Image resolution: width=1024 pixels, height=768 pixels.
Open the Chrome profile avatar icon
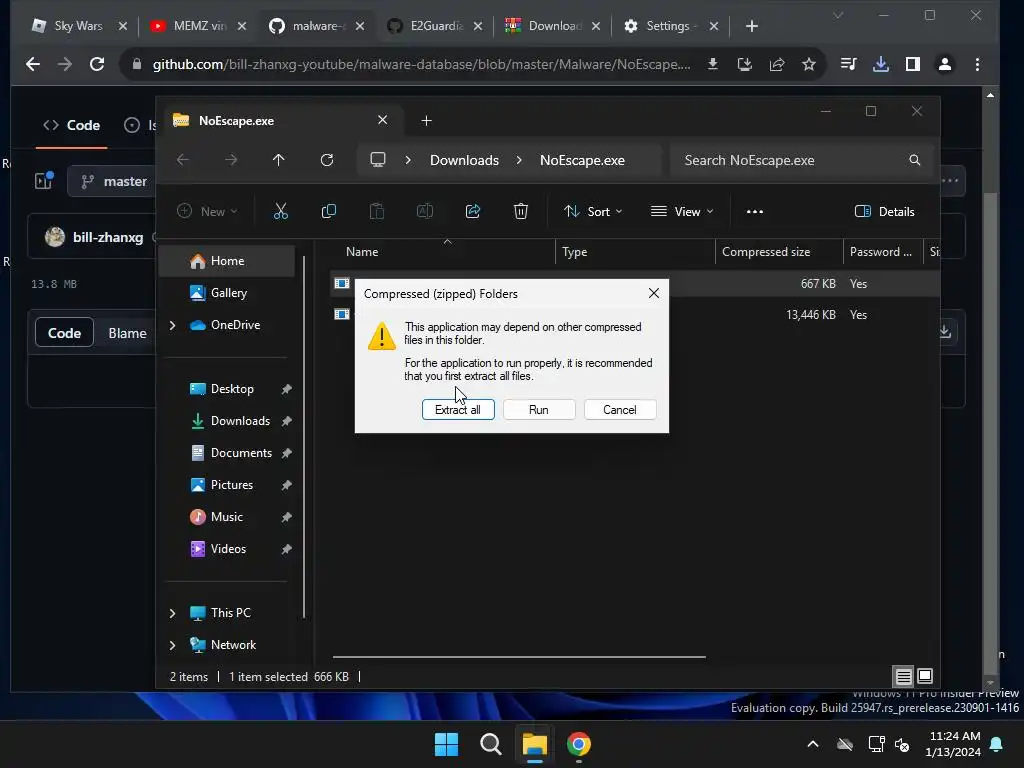click(944, 64)
